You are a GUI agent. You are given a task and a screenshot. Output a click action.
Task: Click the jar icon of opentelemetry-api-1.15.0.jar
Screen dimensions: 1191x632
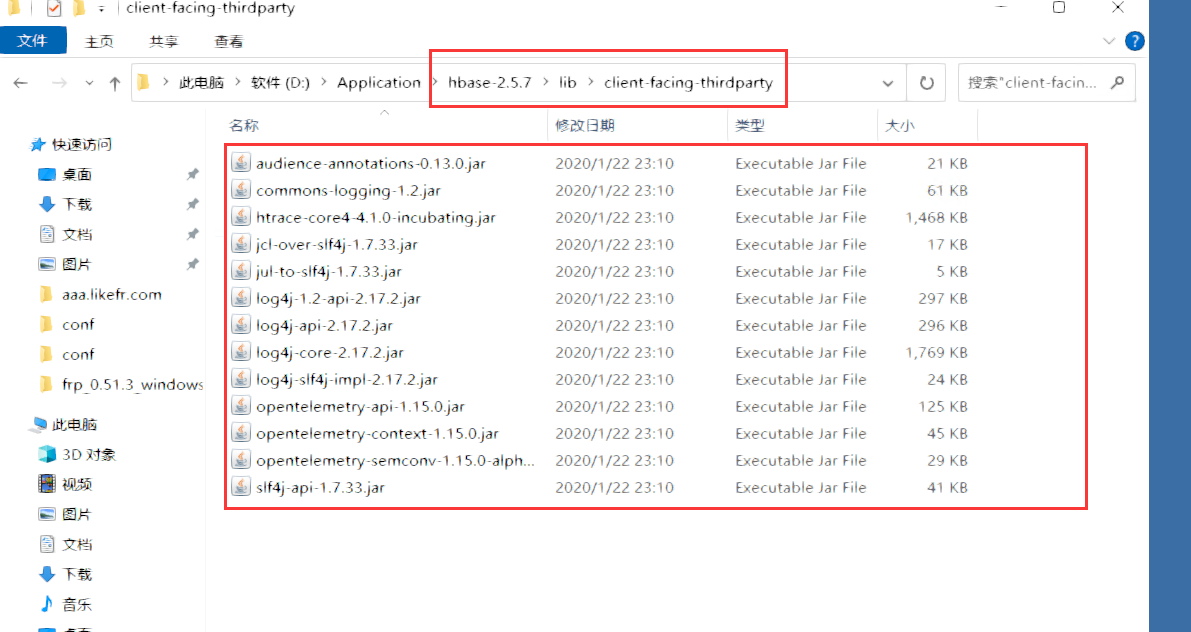click(x=241, y=406)
